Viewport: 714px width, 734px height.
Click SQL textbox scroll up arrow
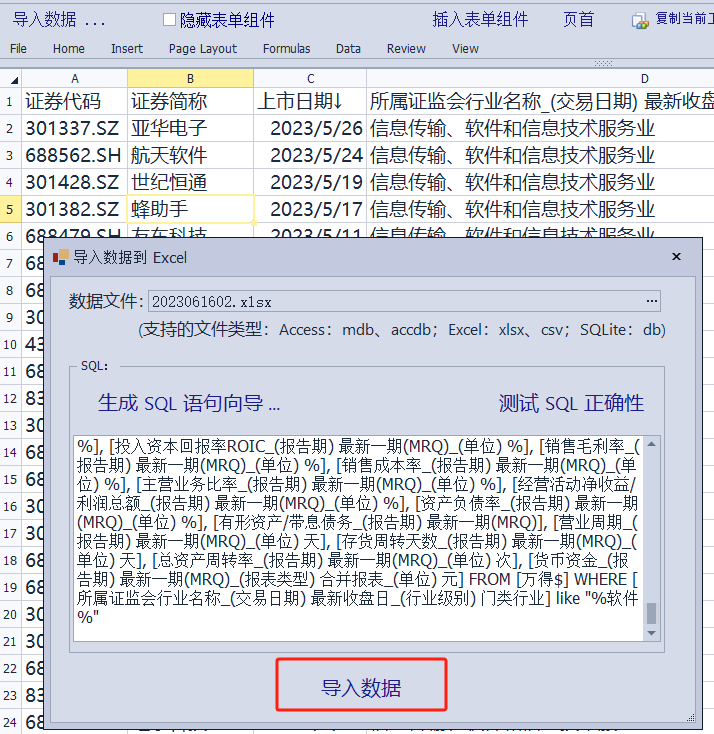(x=652, y=444)
